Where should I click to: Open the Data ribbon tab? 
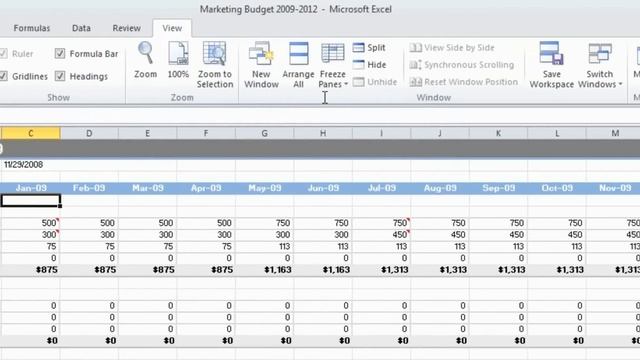[x=81, y=28]
